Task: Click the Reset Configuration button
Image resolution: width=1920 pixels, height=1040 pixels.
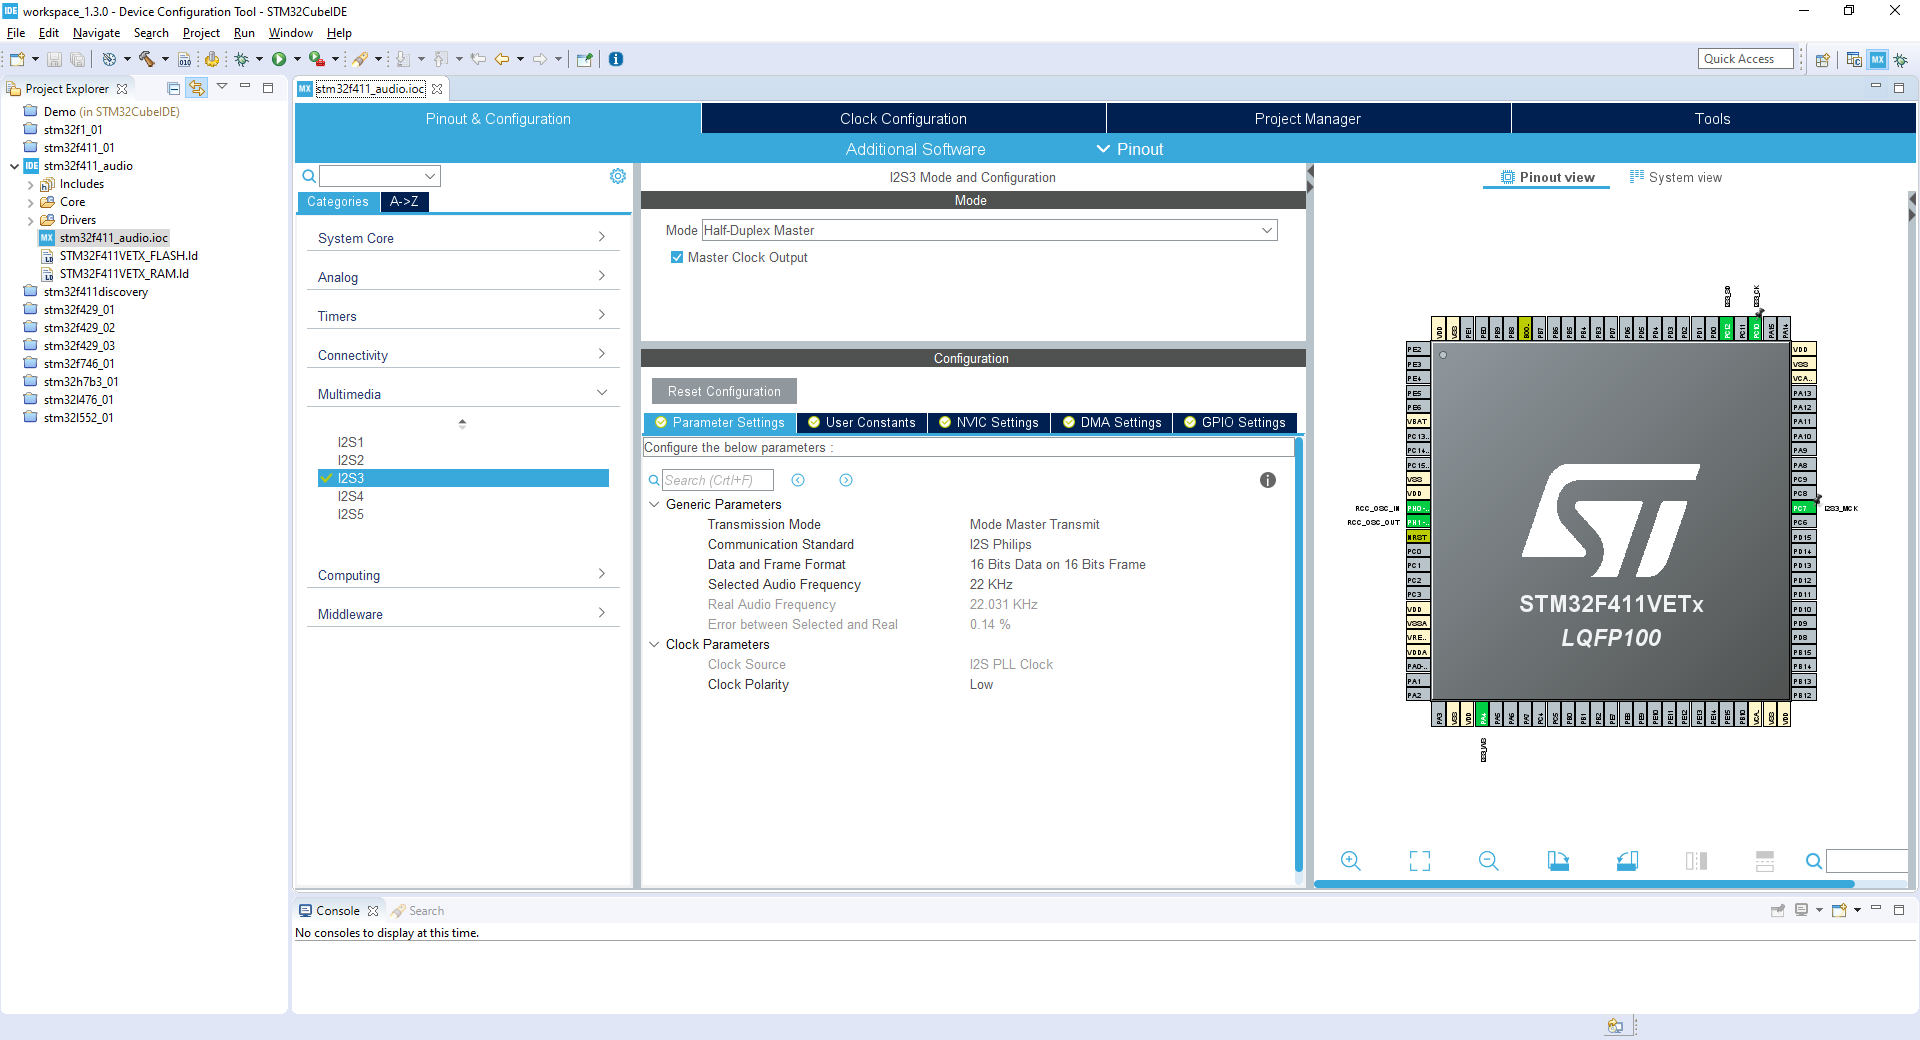Action: click(x=724, y=391)
